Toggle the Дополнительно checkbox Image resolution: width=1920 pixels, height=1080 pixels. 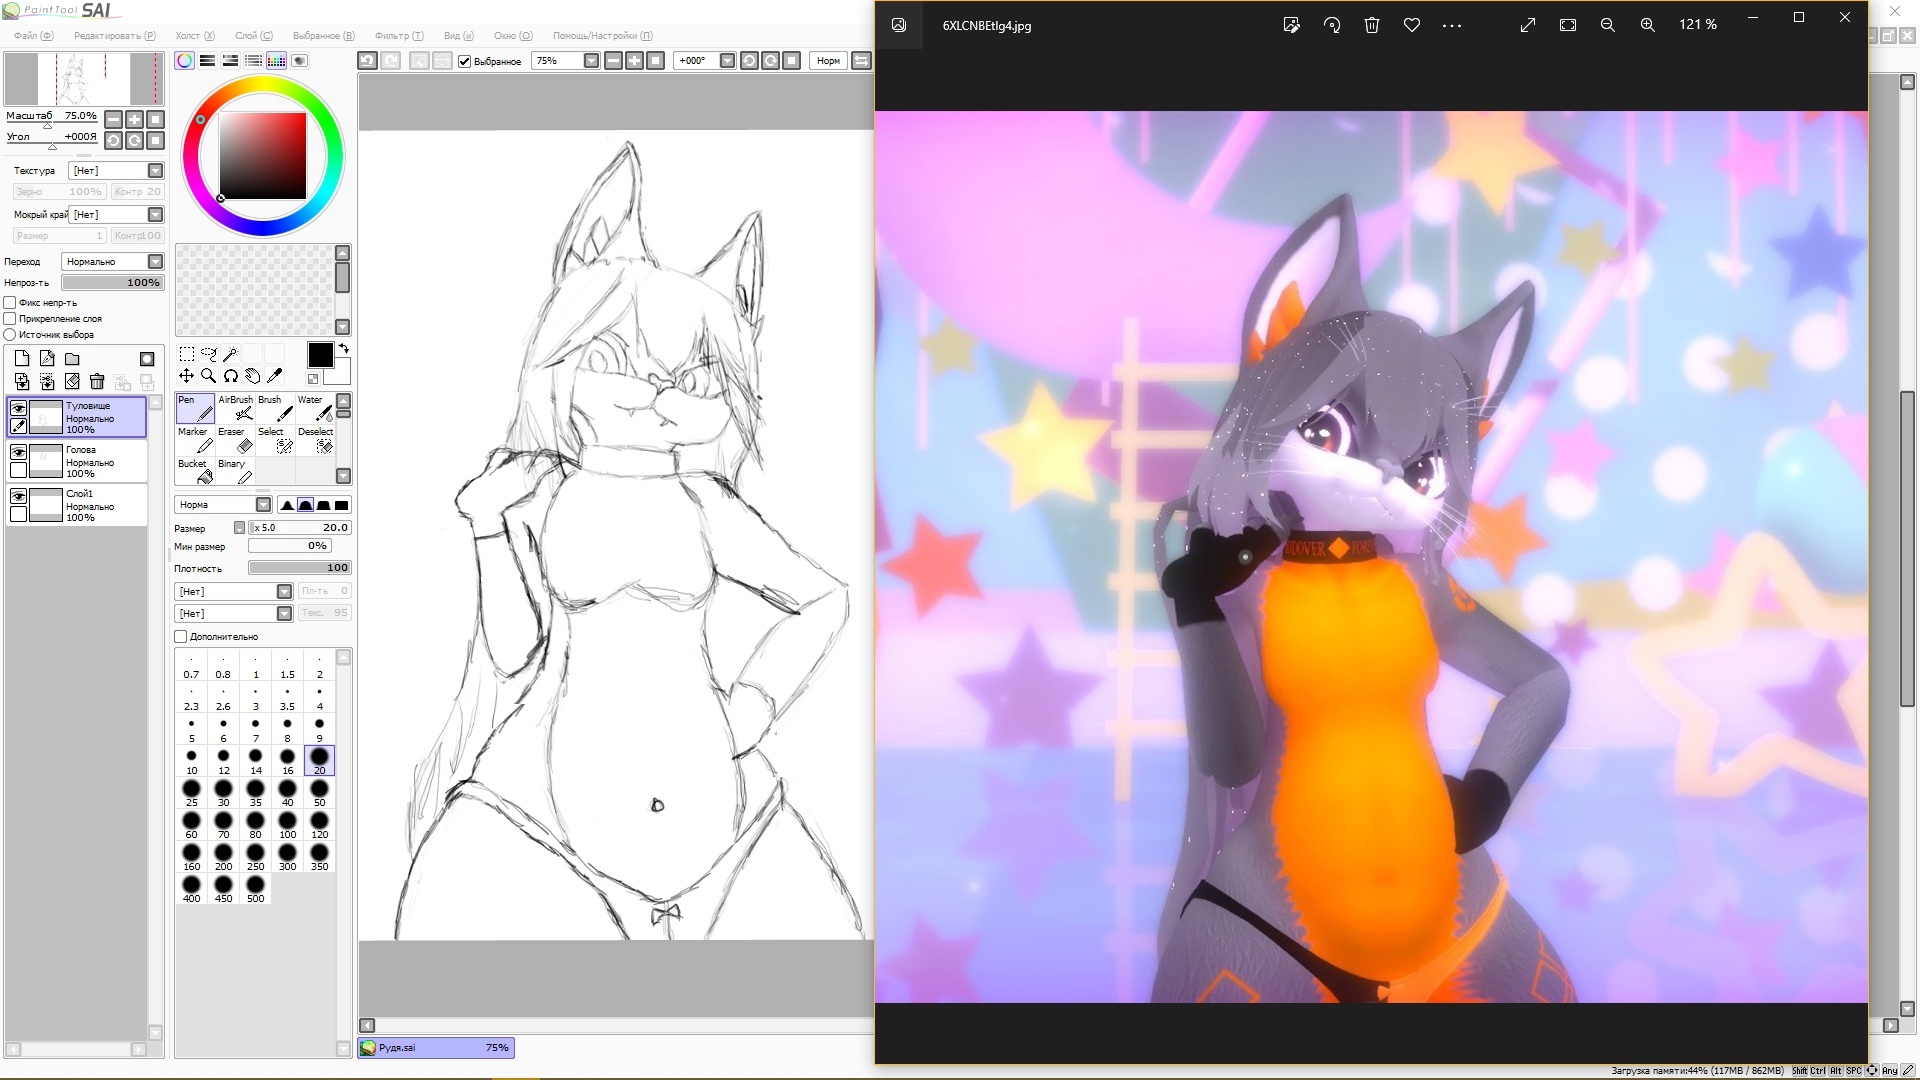[181, 636]
